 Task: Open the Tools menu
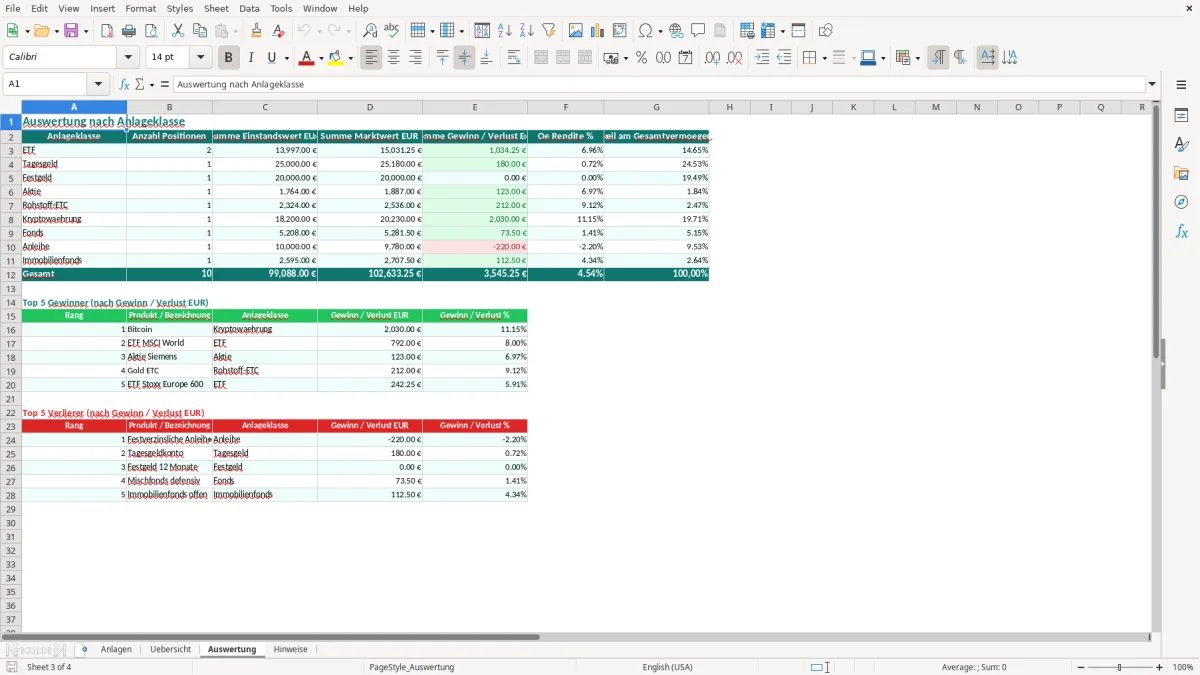click(281, 8)
